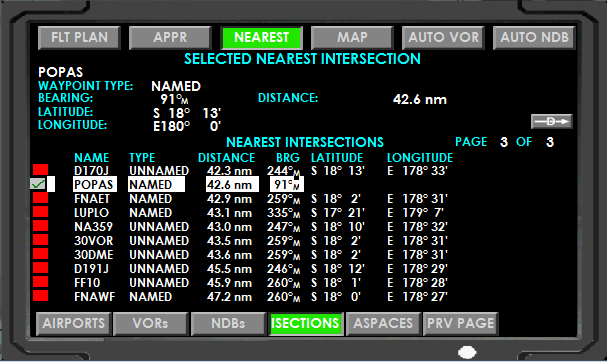Click the highlighted POPAS name cell
The height and width of the screenshot is (362, 607).
click(x=94, y=184)
